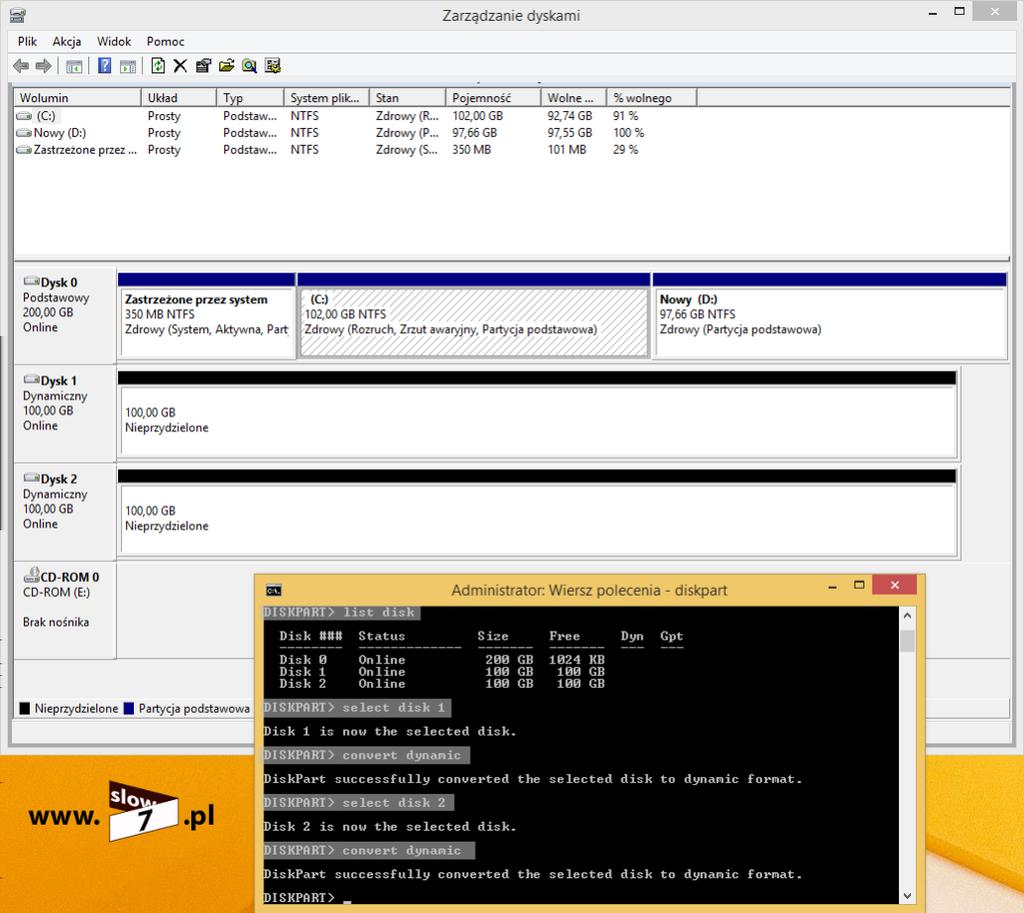
Task: Click diskpart scrollbar down arrow
Action: [907, 896]
